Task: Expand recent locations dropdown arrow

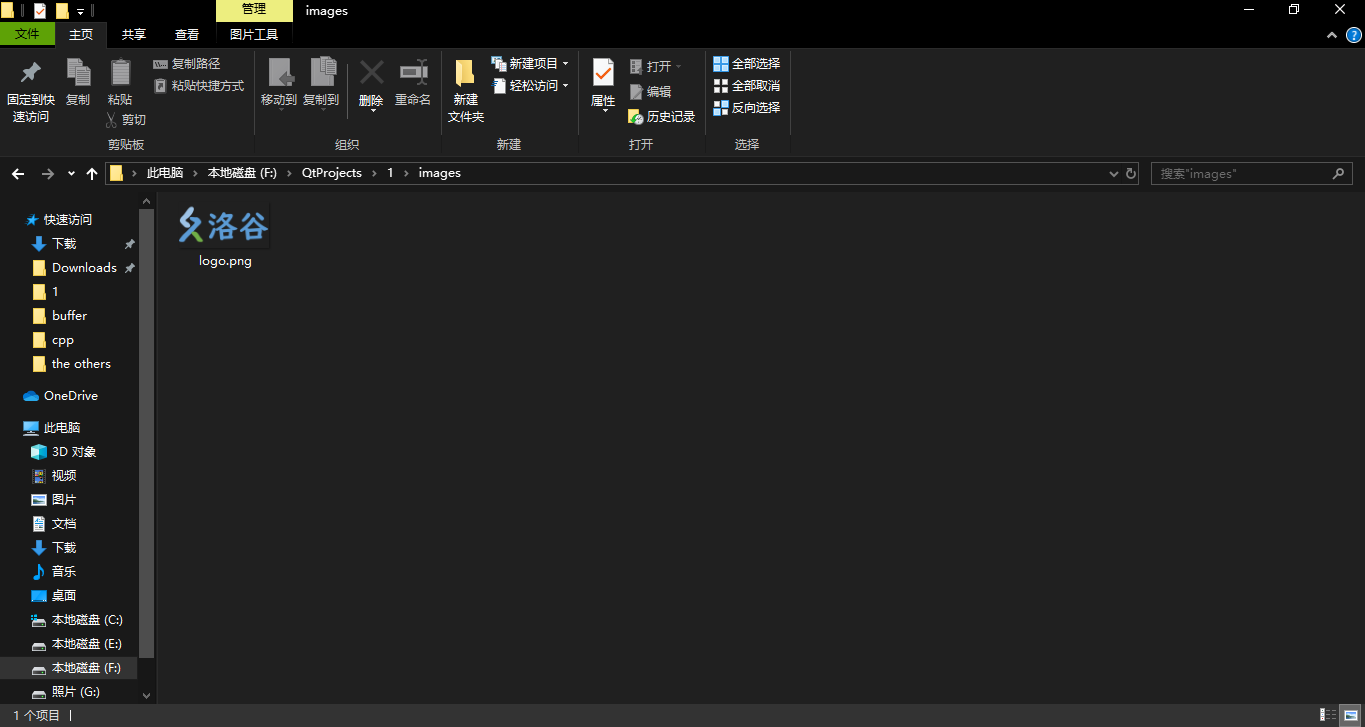Action: tap(71, 174)
